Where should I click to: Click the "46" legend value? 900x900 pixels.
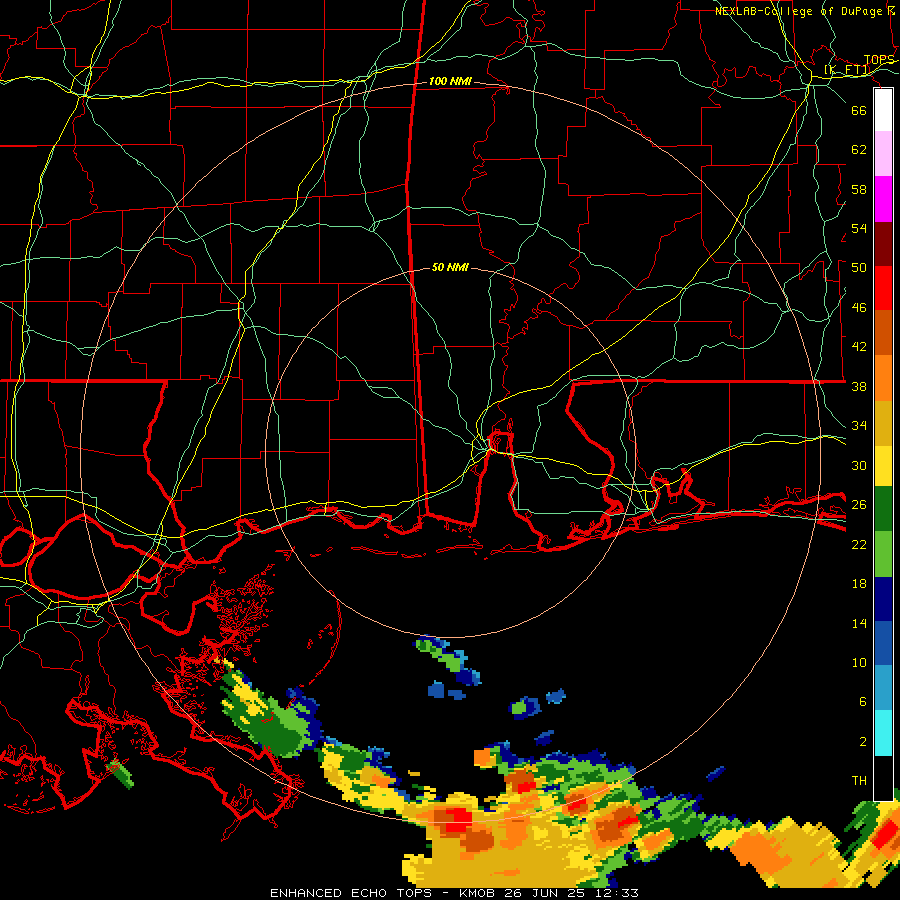859,308
